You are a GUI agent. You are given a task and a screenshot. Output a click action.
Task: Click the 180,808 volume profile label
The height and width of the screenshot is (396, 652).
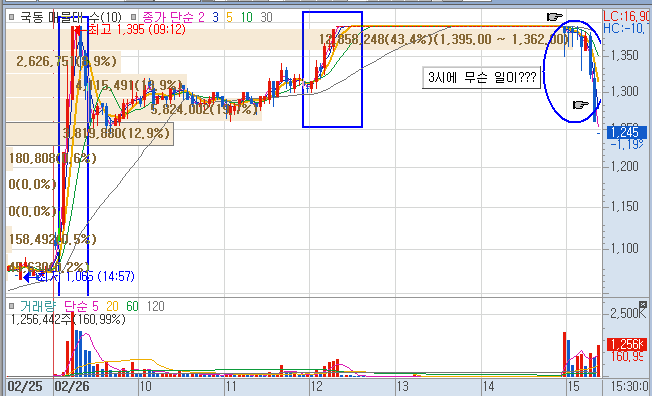pyautogui.click(x=52, y=158)
